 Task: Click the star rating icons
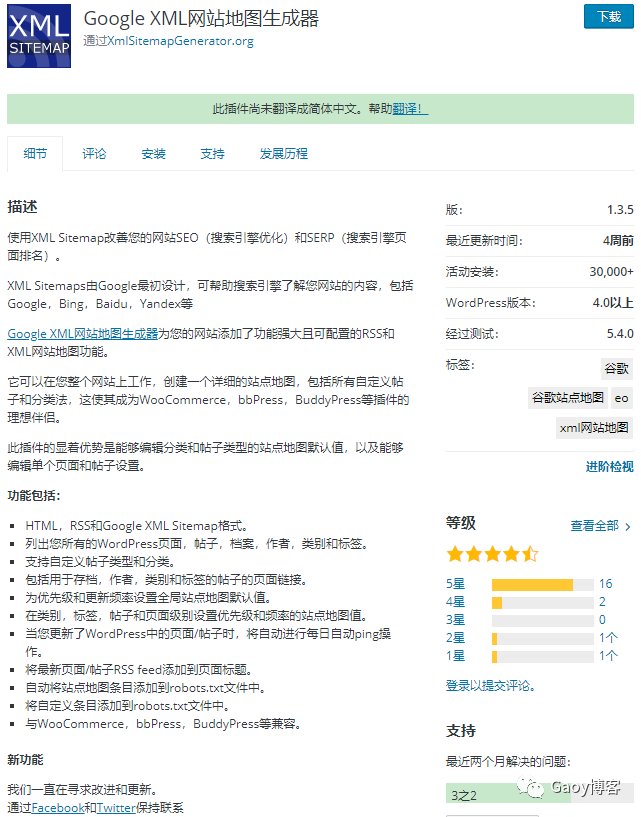coord(492,554)
